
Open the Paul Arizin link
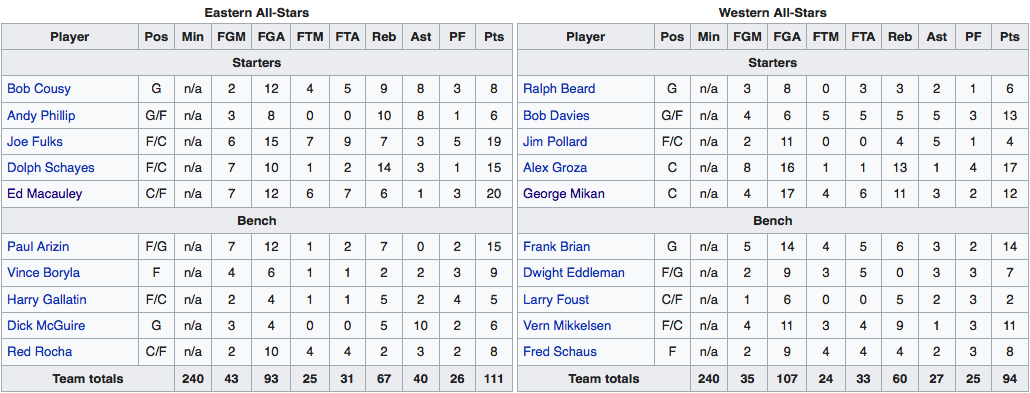coord(38,246)
